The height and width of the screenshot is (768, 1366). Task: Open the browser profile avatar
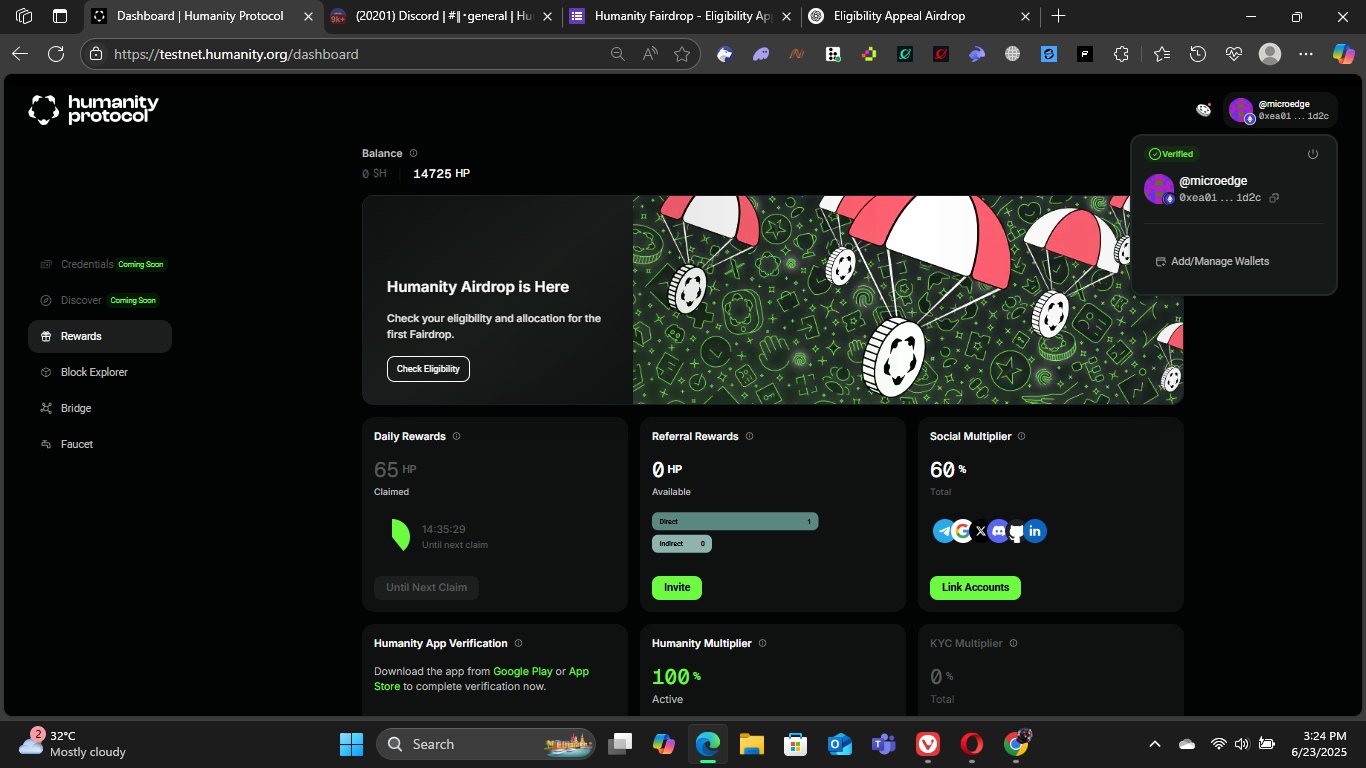click(x=1270, y=54)
